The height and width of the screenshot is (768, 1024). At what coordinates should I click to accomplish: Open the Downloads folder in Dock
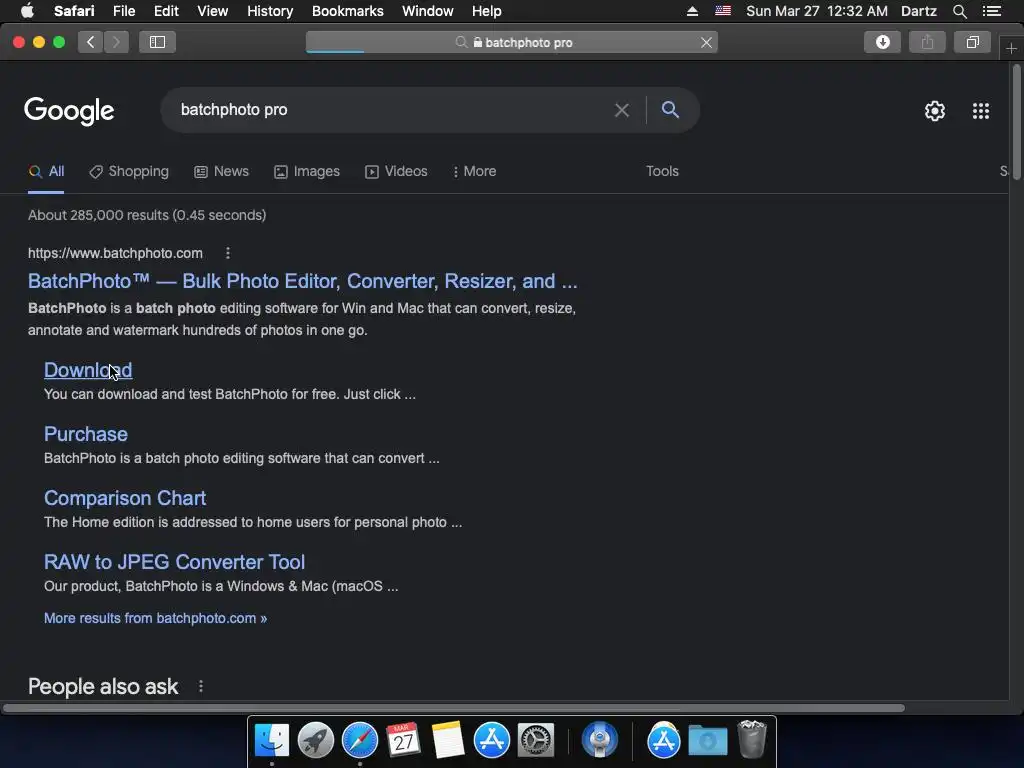point(708,741)
